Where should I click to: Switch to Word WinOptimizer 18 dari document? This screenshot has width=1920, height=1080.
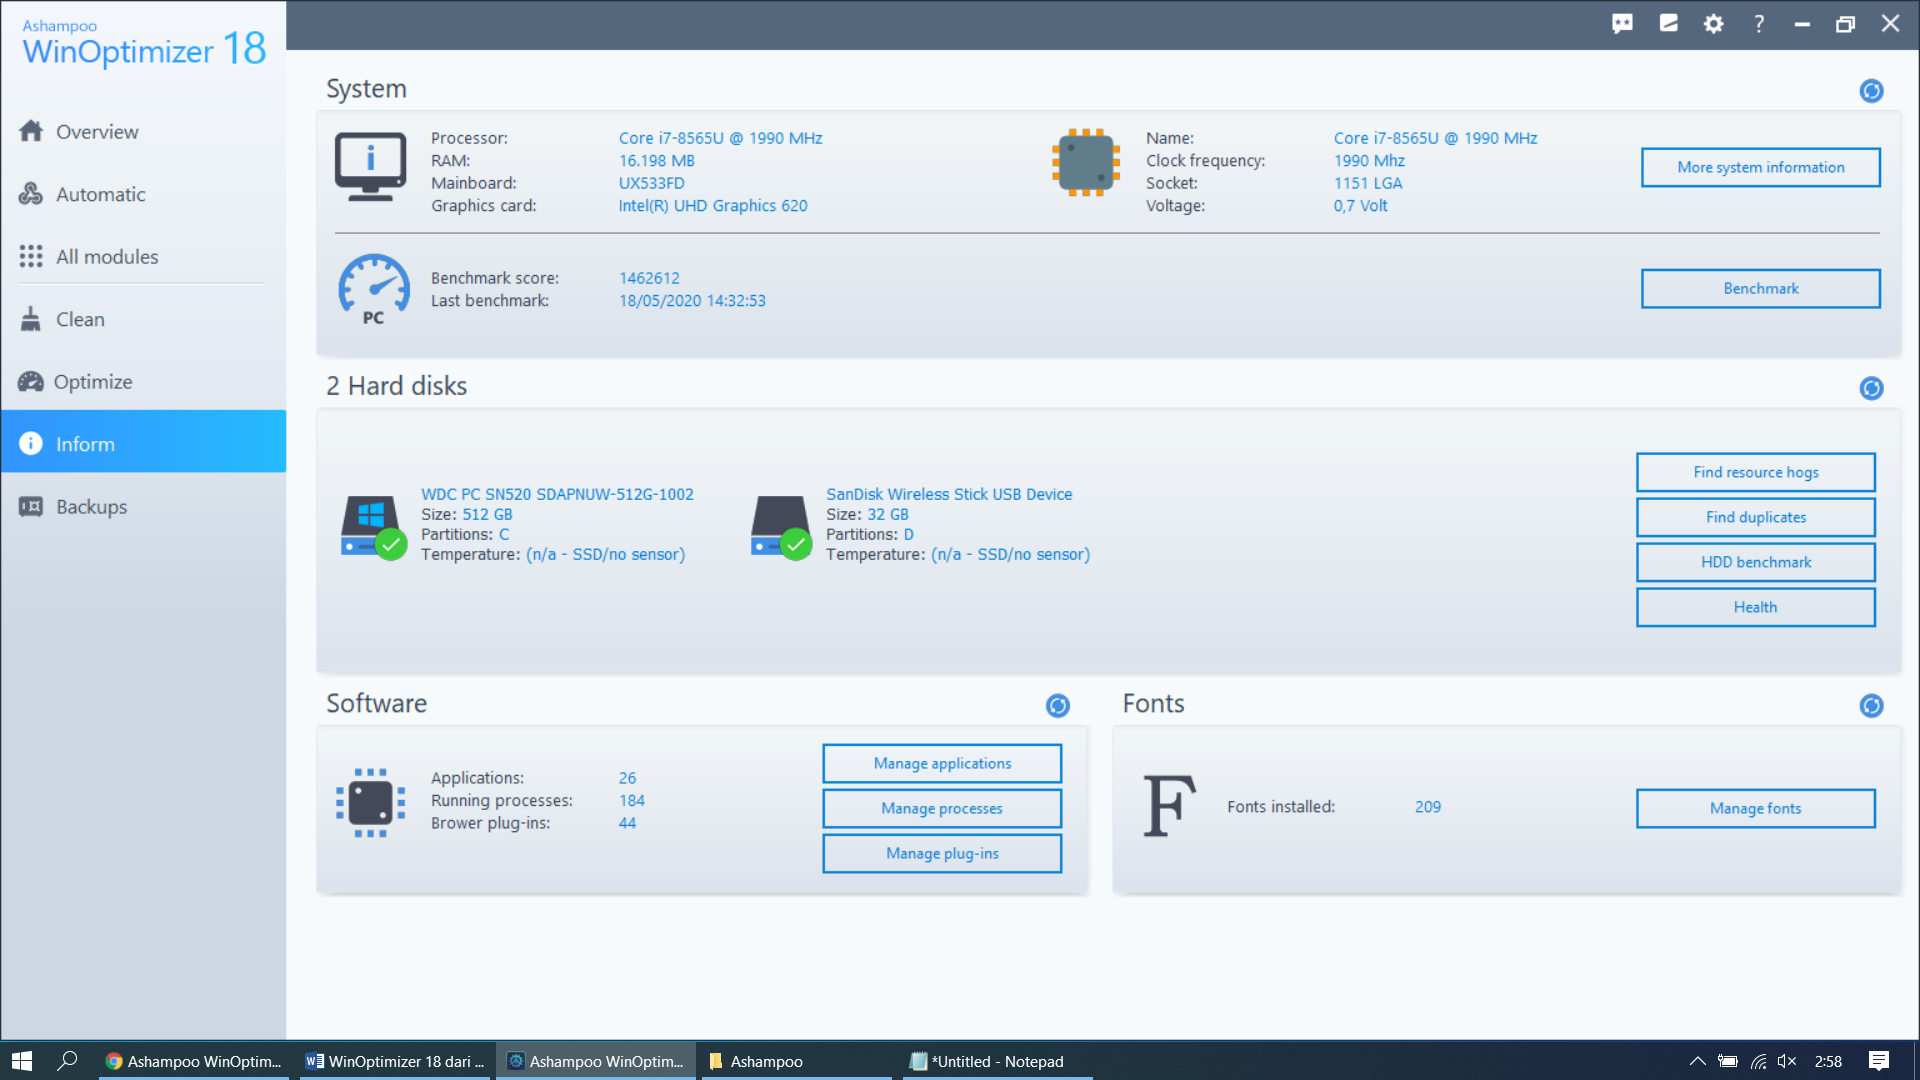pyautogui.click(x=396, y=1061)
